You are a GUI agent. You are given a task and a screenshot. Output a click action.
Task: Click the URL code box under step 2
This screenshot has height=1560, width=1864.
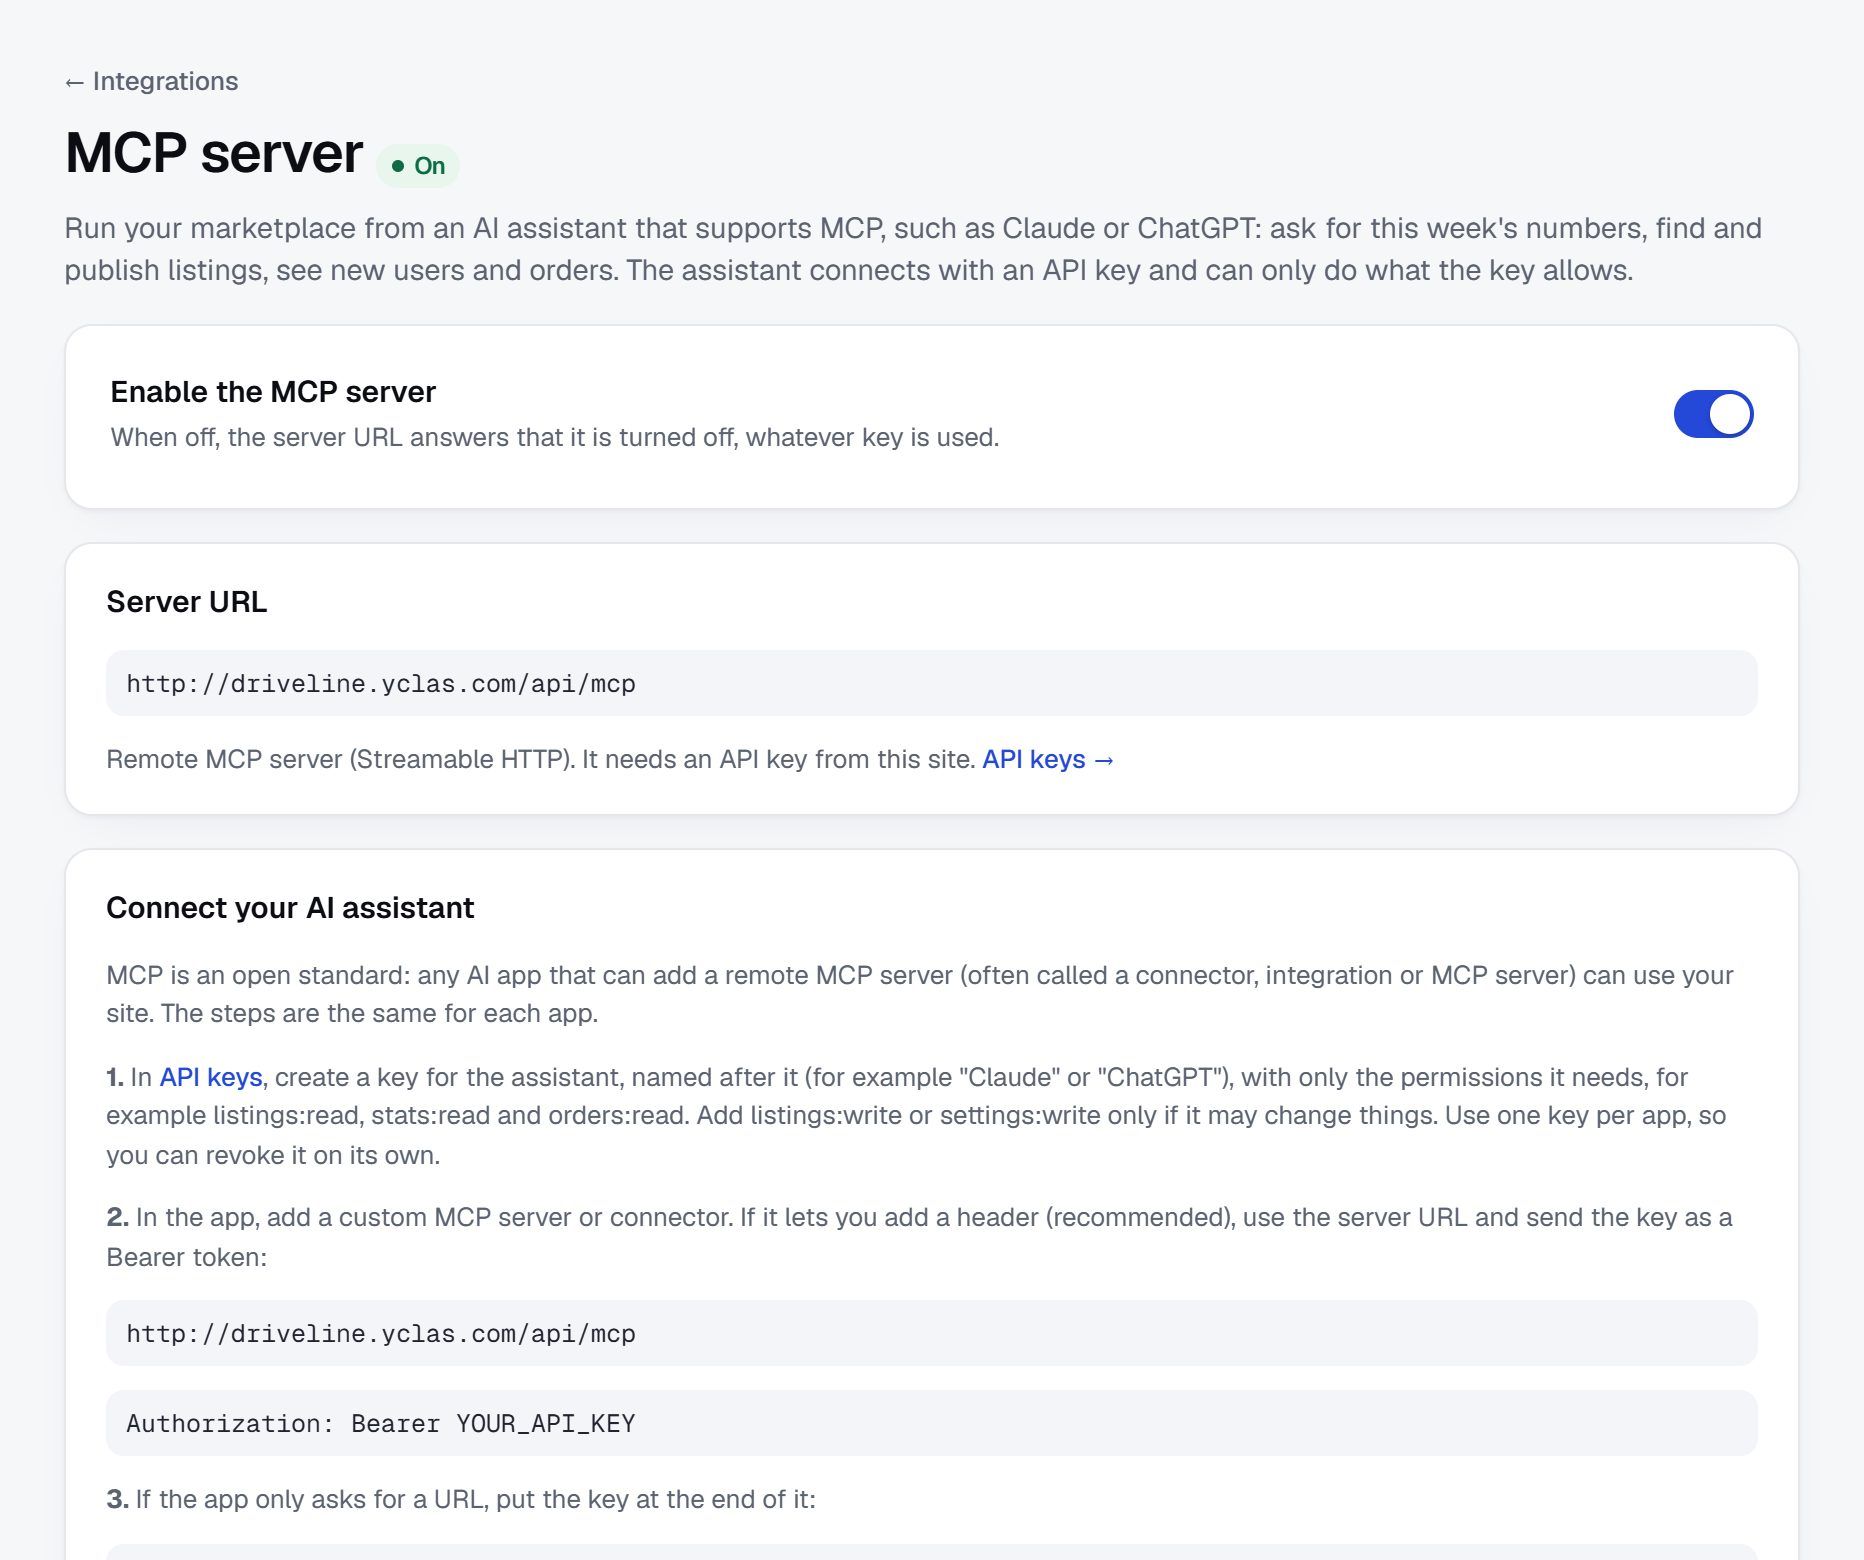point(931,1333)
